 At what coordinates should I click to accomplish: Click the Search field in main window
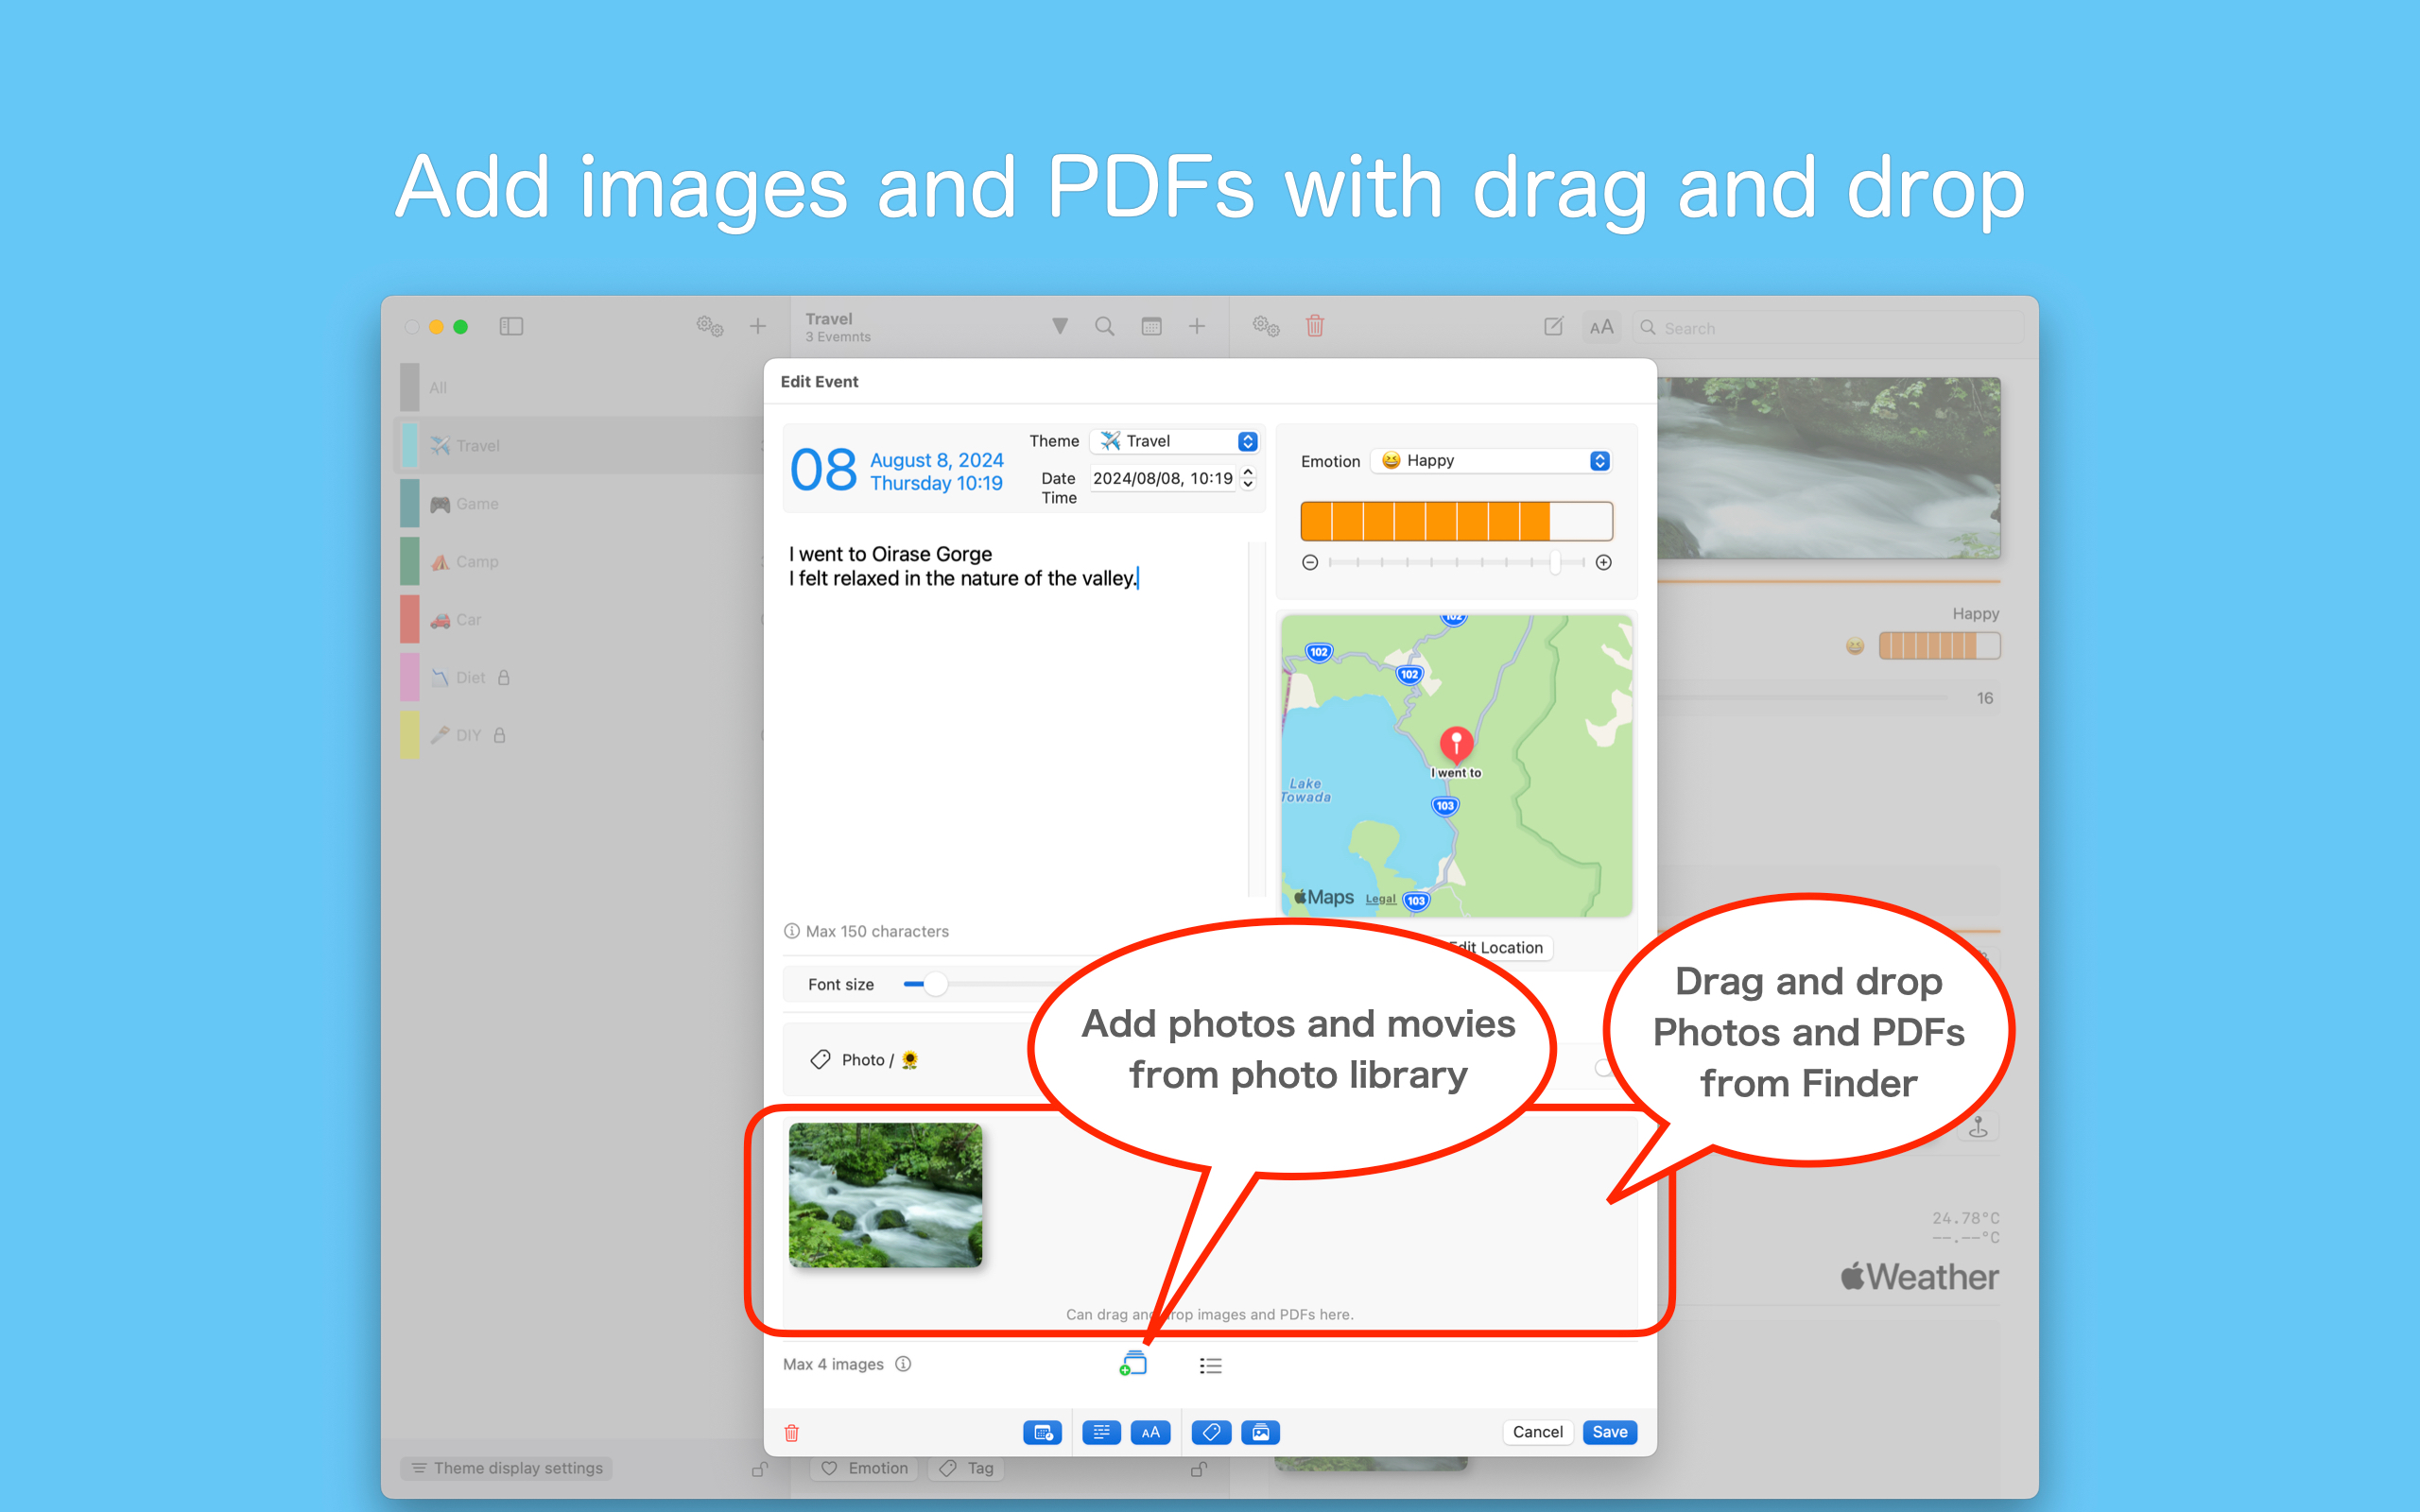(x=1828, y=328)
